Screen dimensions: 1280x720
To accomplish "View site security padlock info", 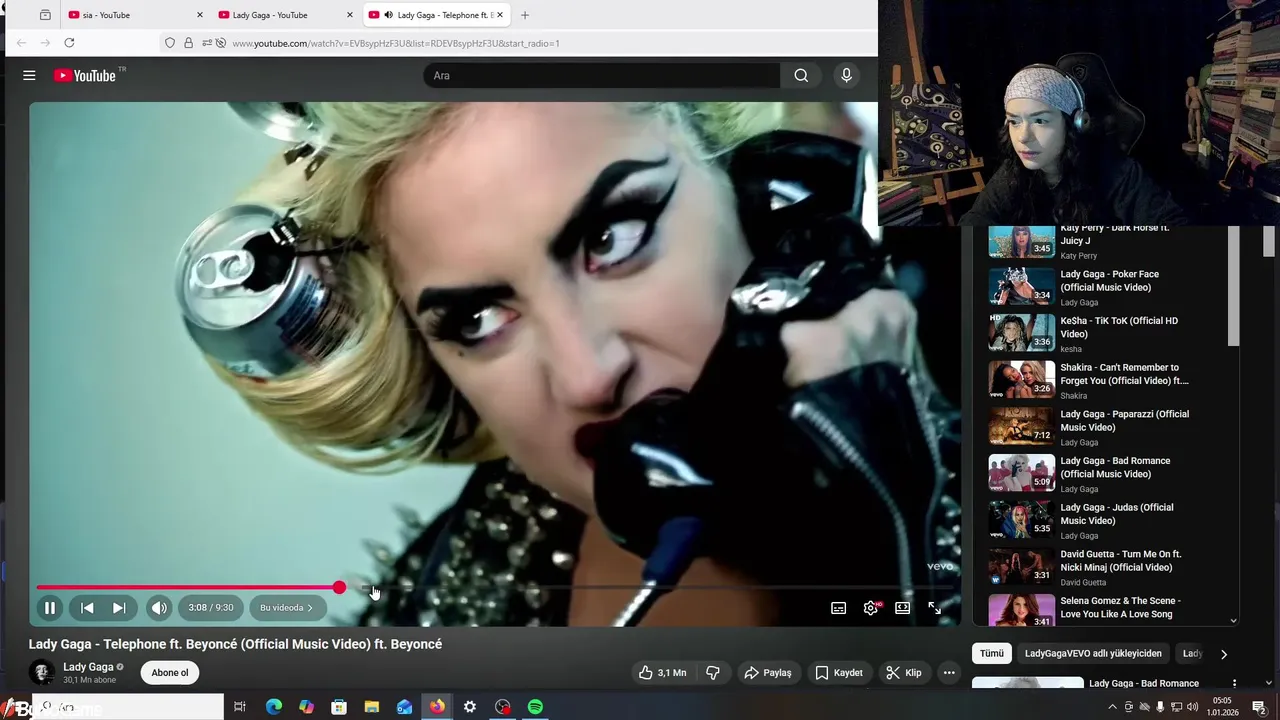I will [188, 43].
